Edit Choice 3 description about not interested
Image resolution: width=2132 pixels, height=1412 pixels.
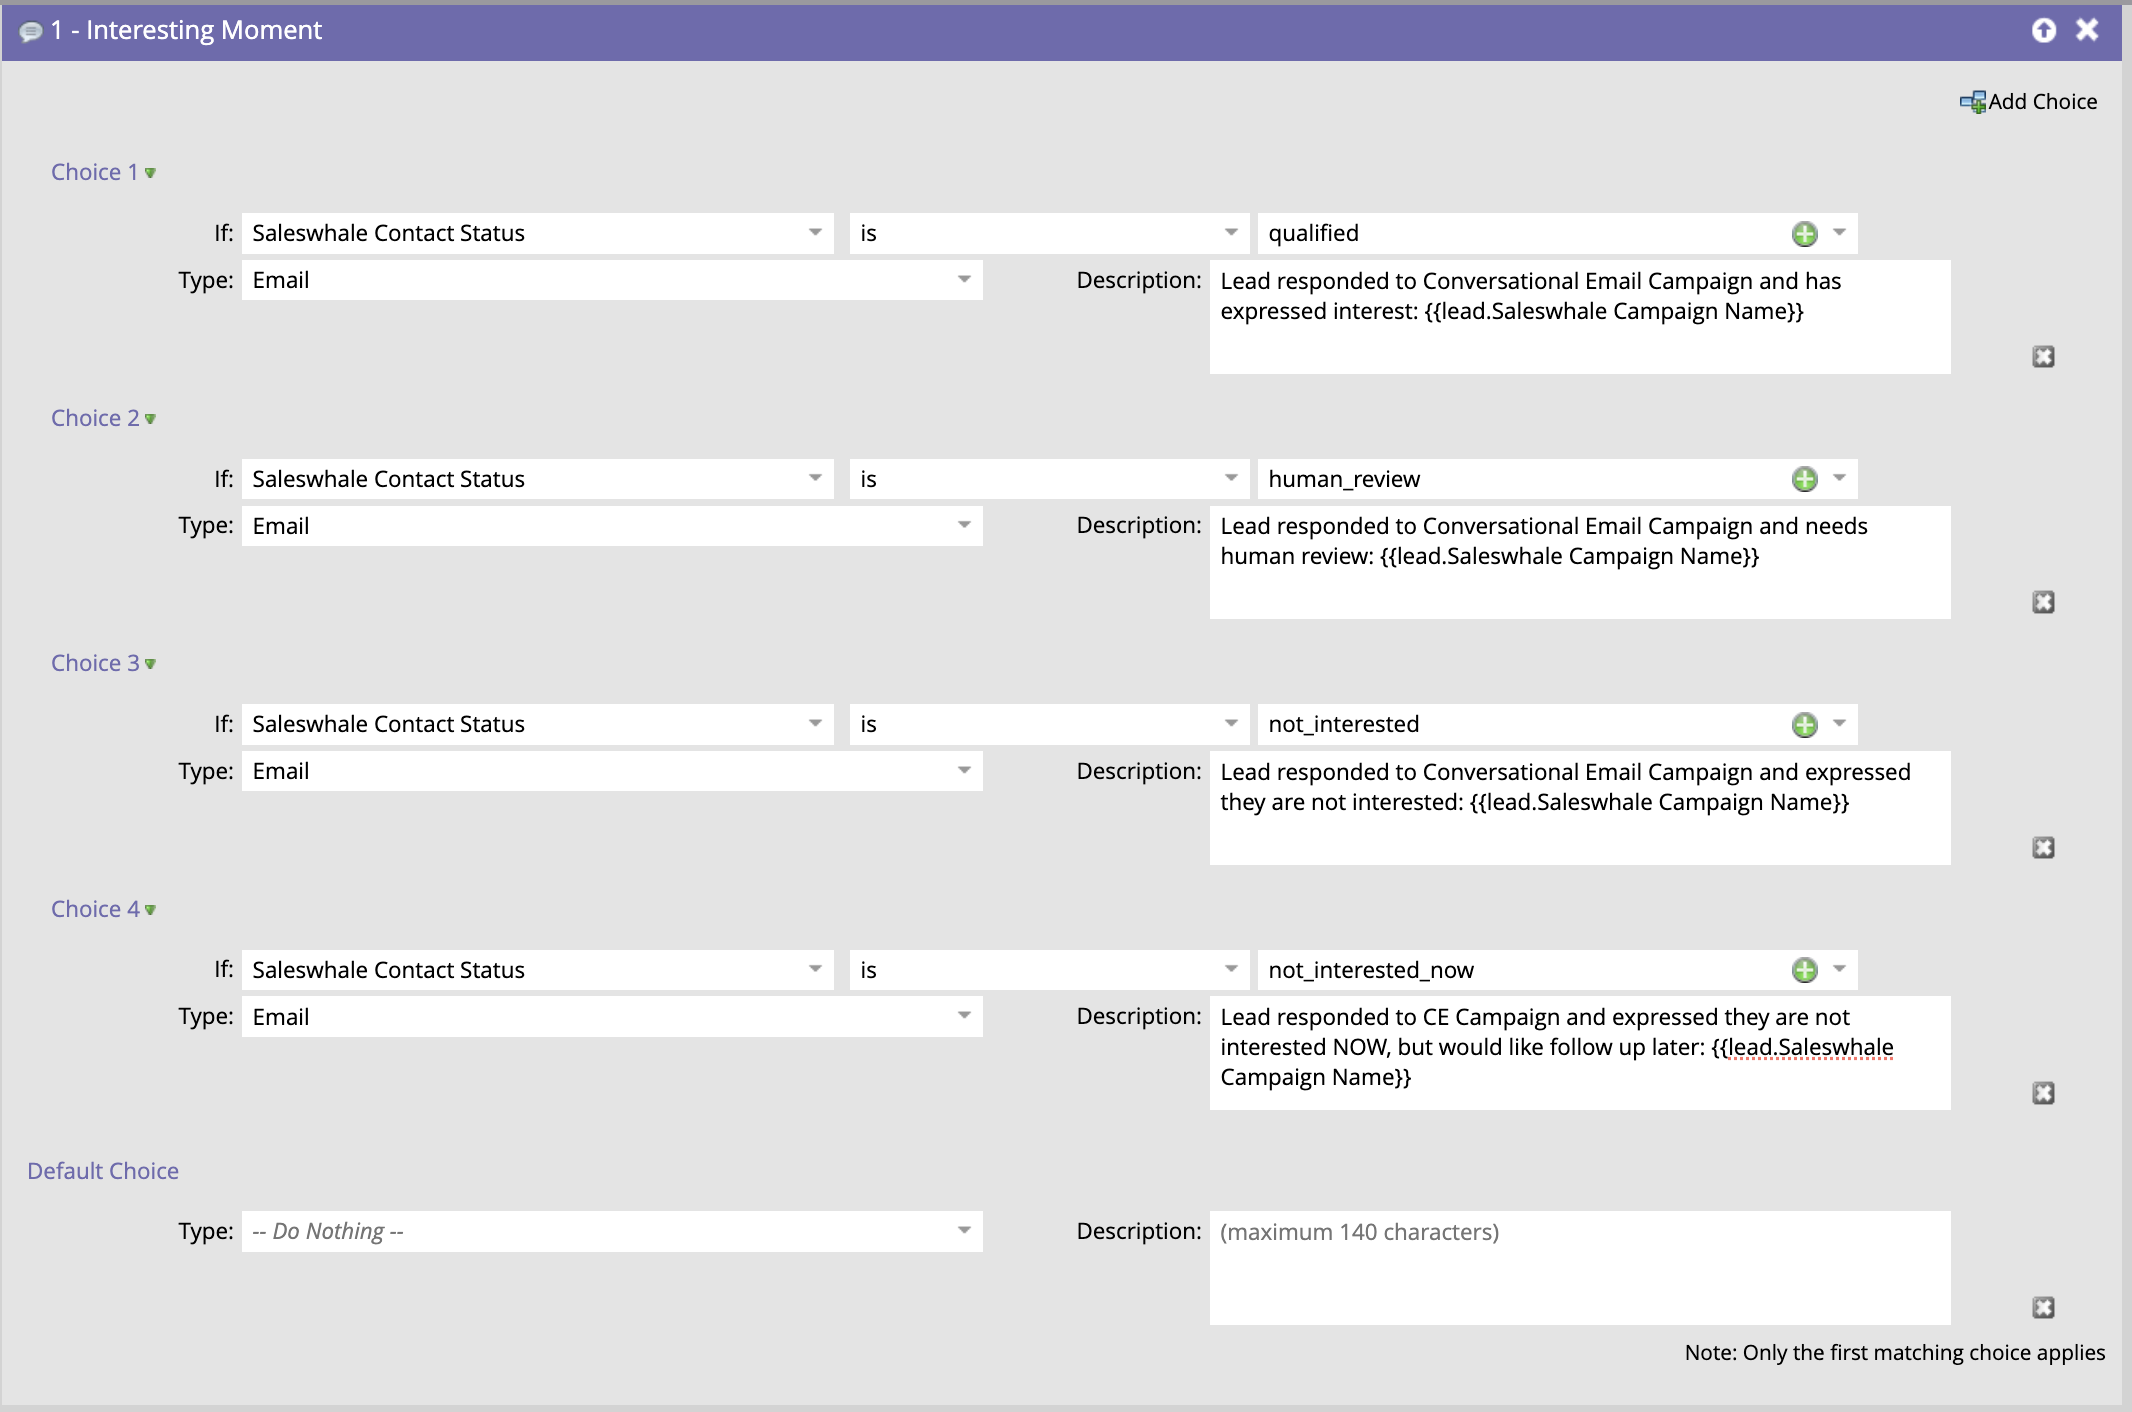pos(1580,808)
